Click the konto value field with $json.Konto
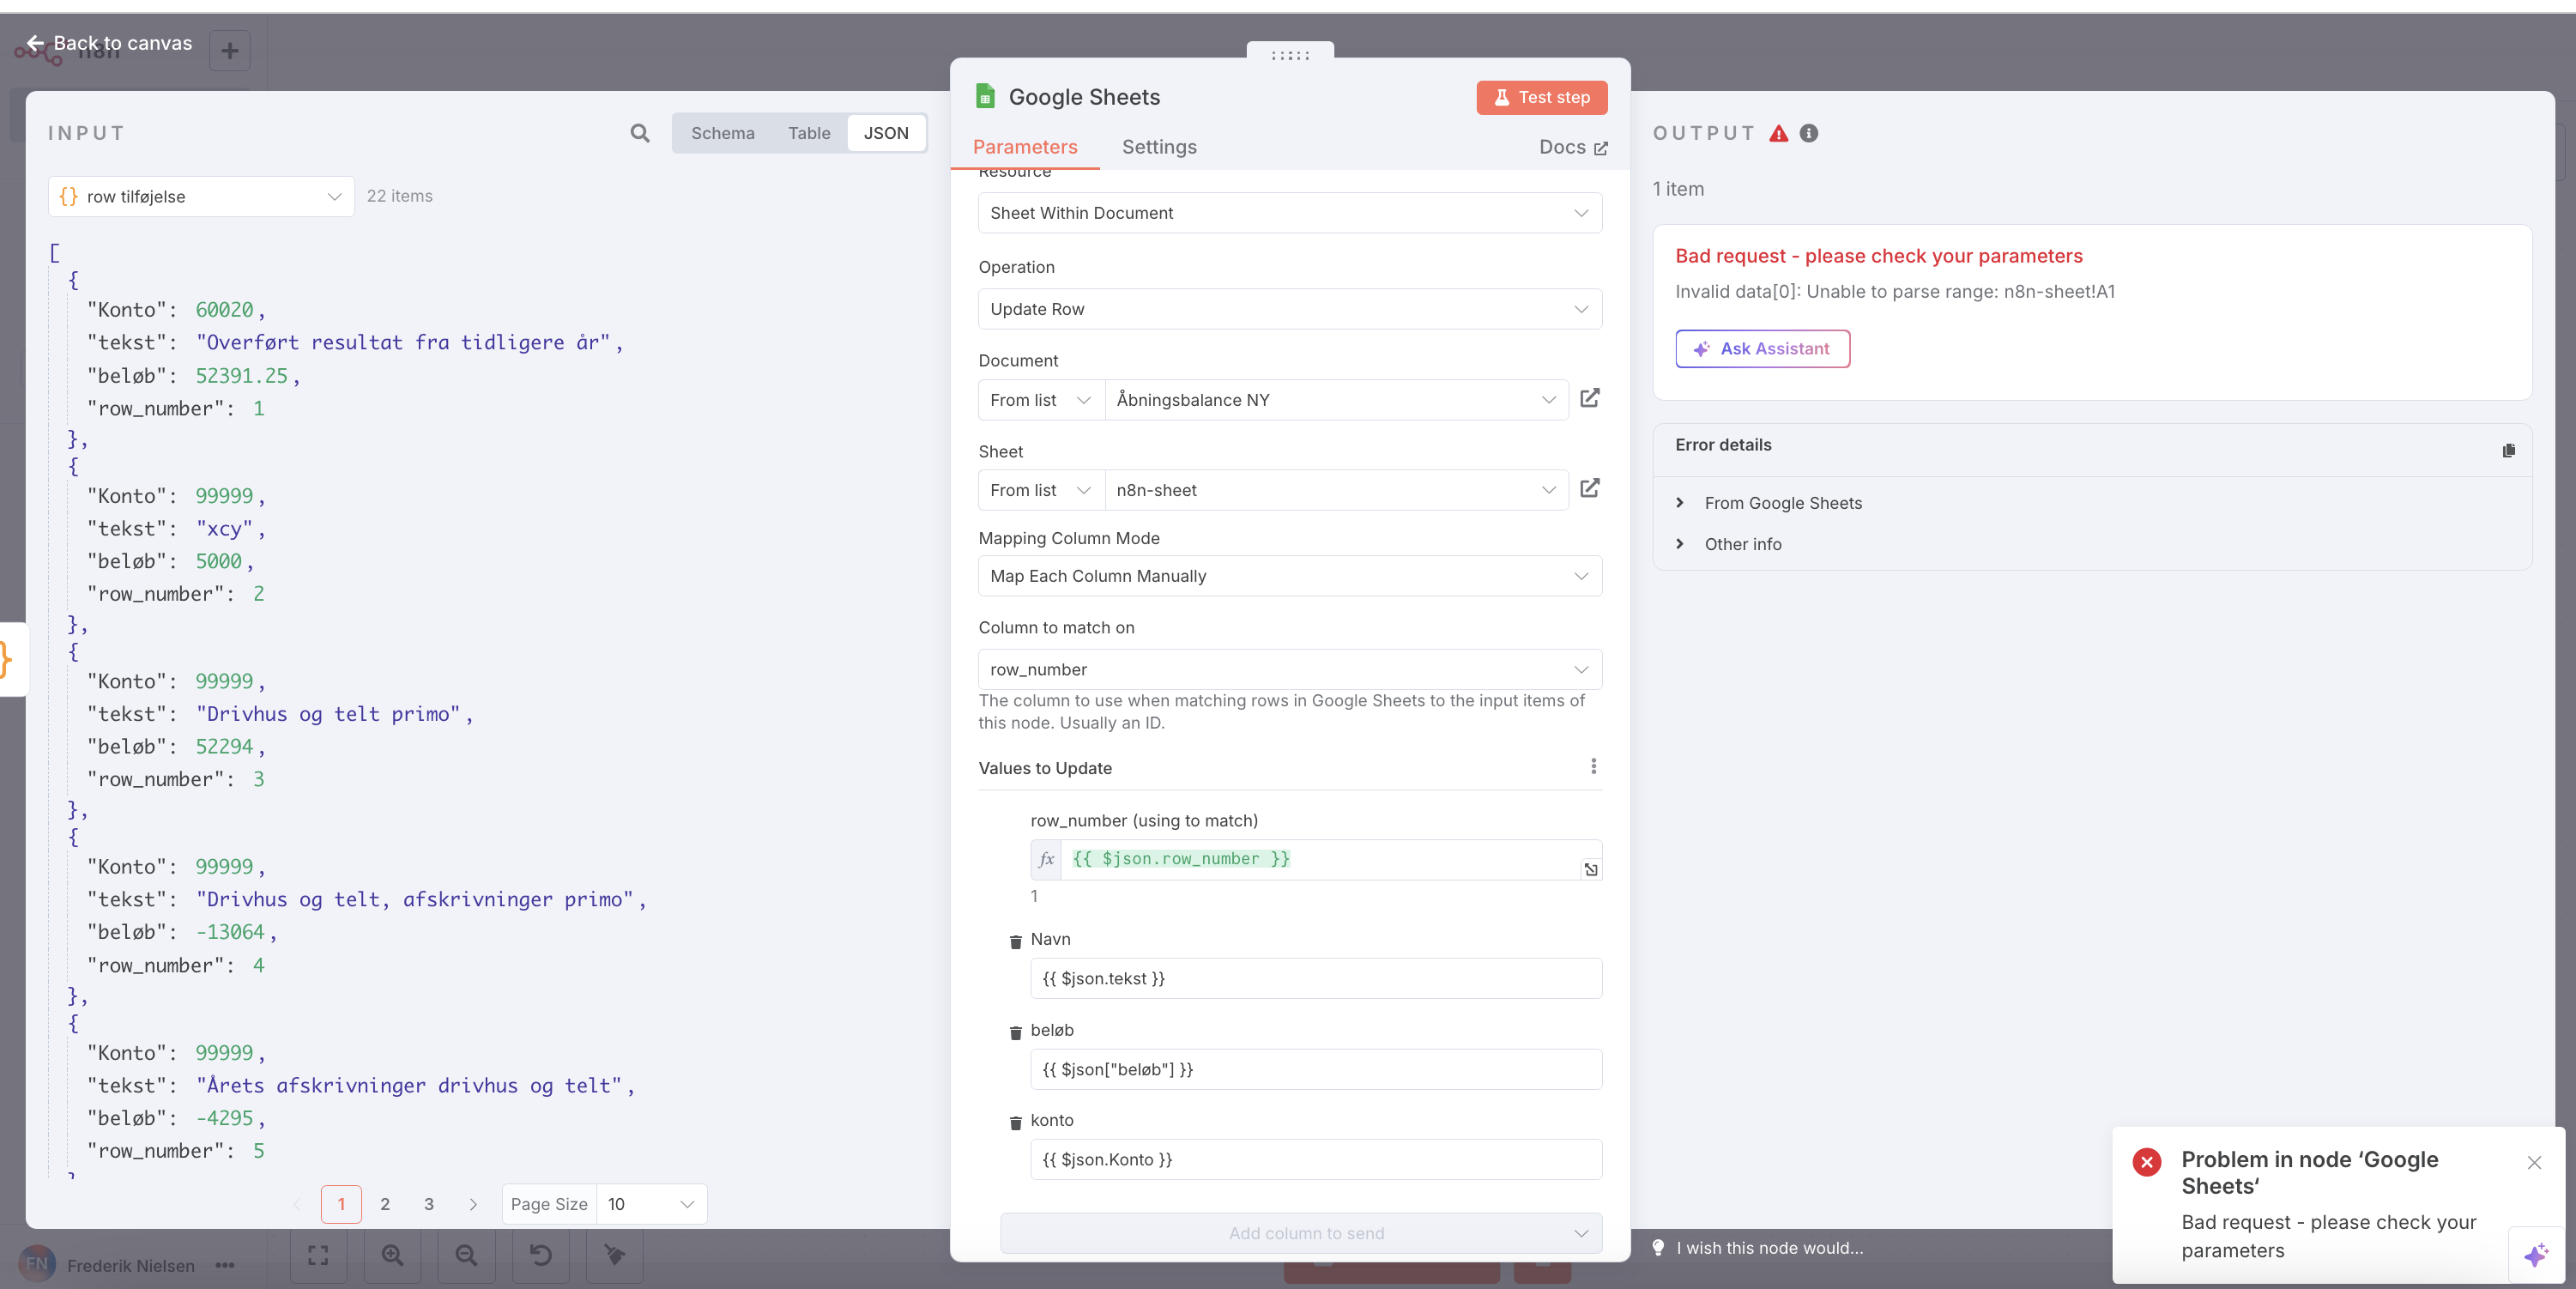This screenshot has width=2576, height=1289. [x=1316, y=1159]
